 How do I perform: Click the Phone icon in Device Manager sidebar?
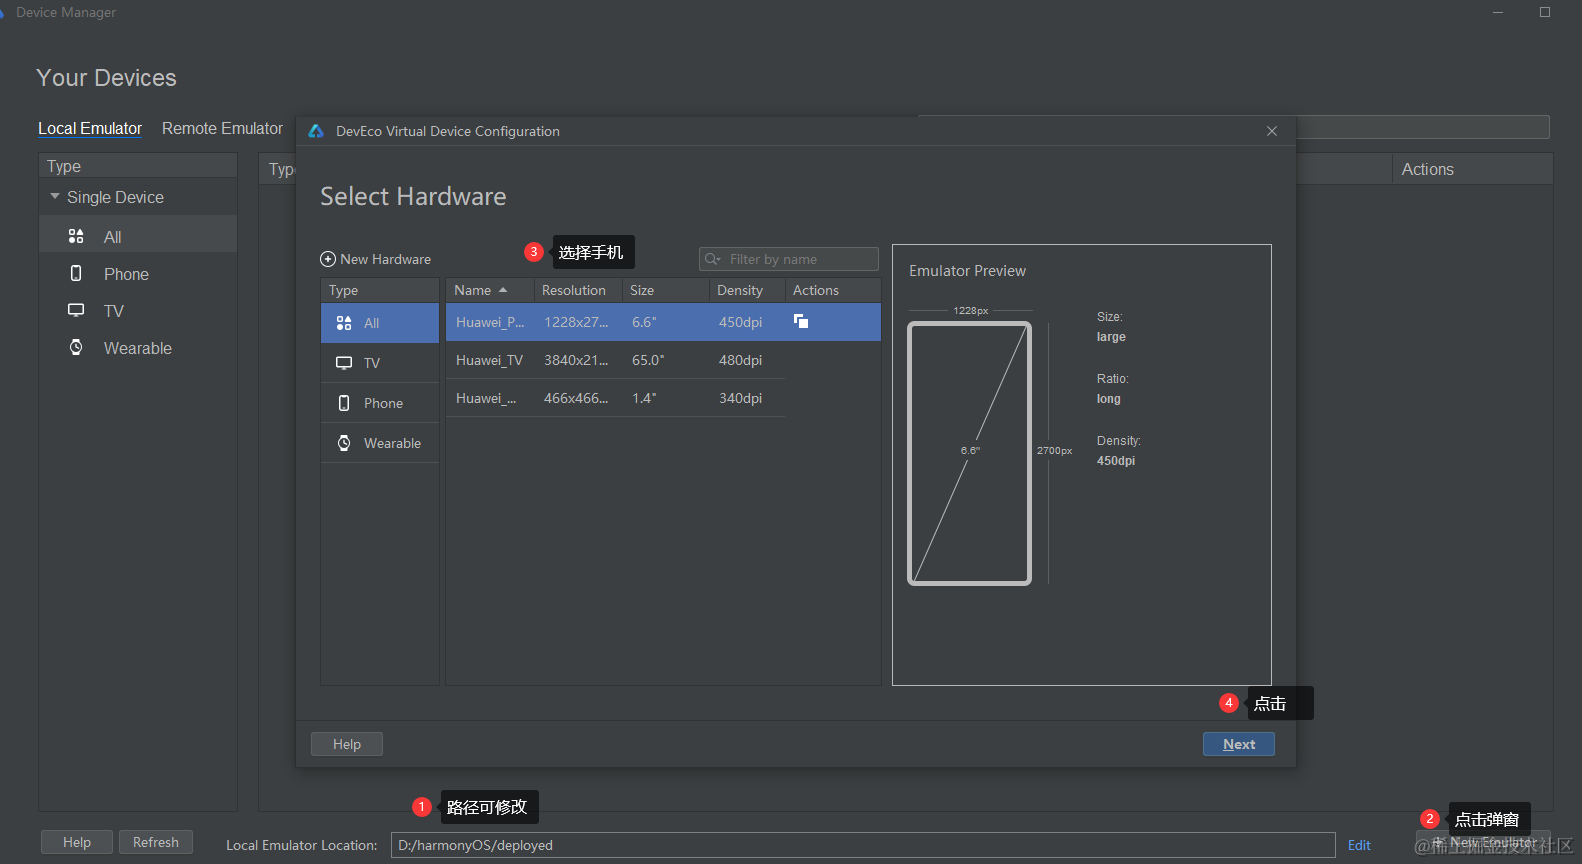[76, 273]
